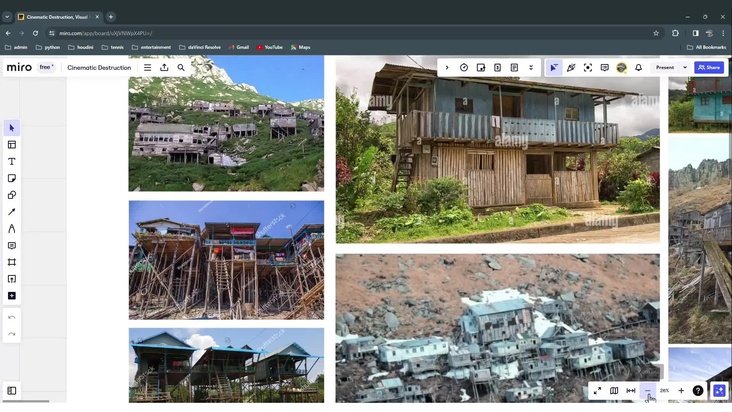The height and width of the screenshot is (412, 732).
Task: Expand the collapsed apps chevron
Action: [x=447, y=68]
